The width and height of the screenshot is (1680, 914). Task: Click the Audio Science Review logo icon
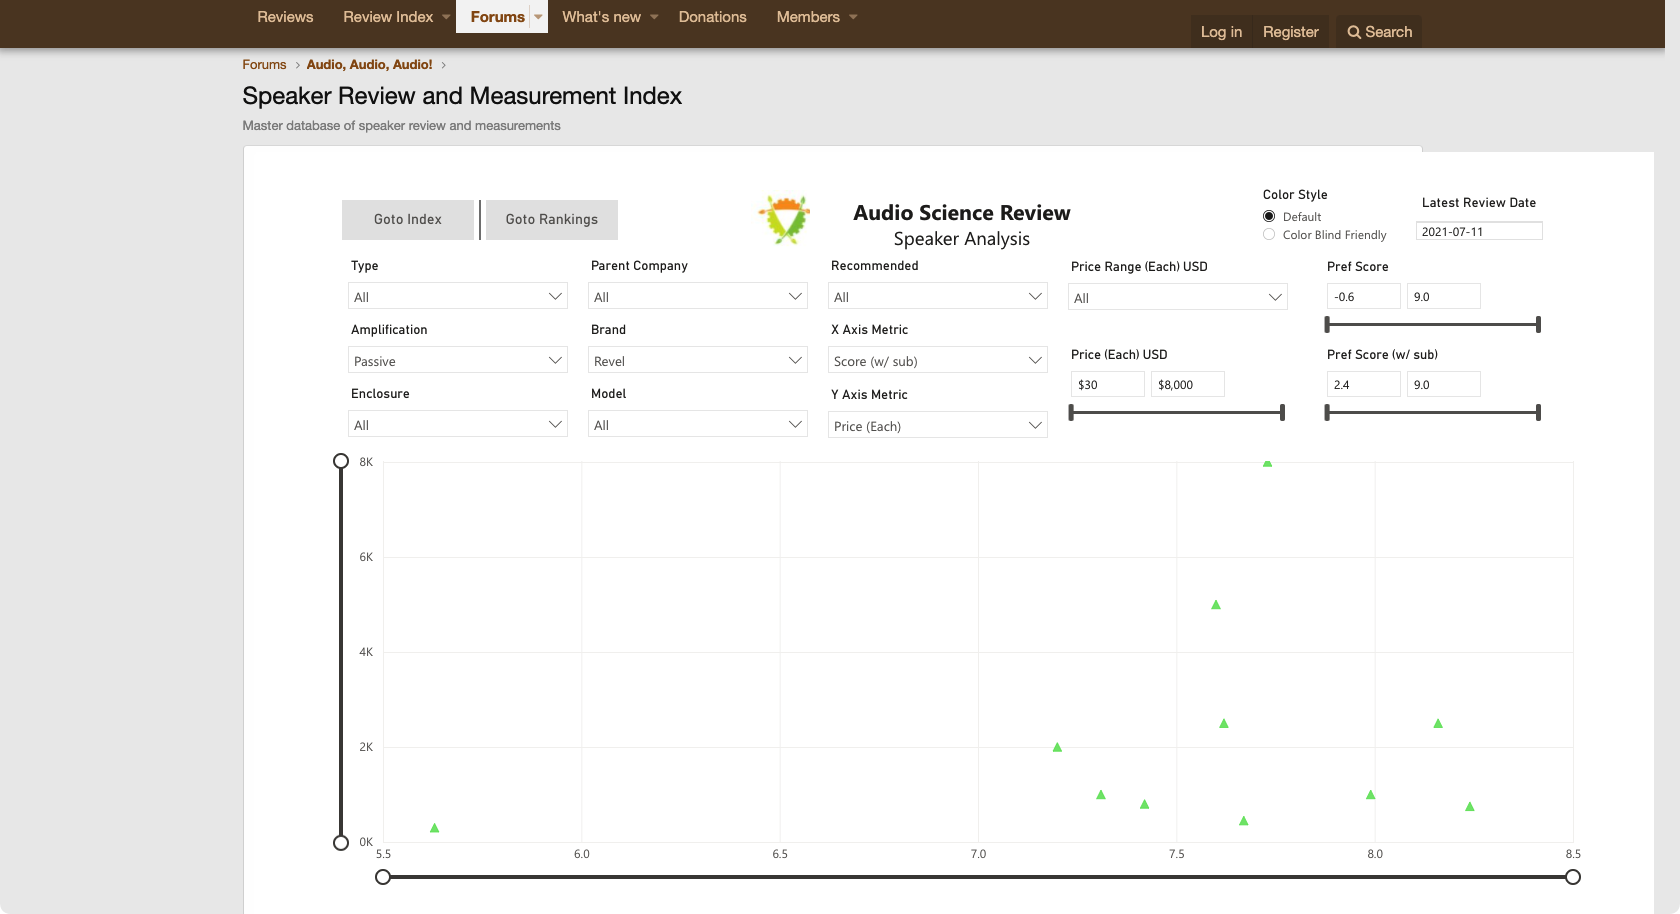coord(785,220)
